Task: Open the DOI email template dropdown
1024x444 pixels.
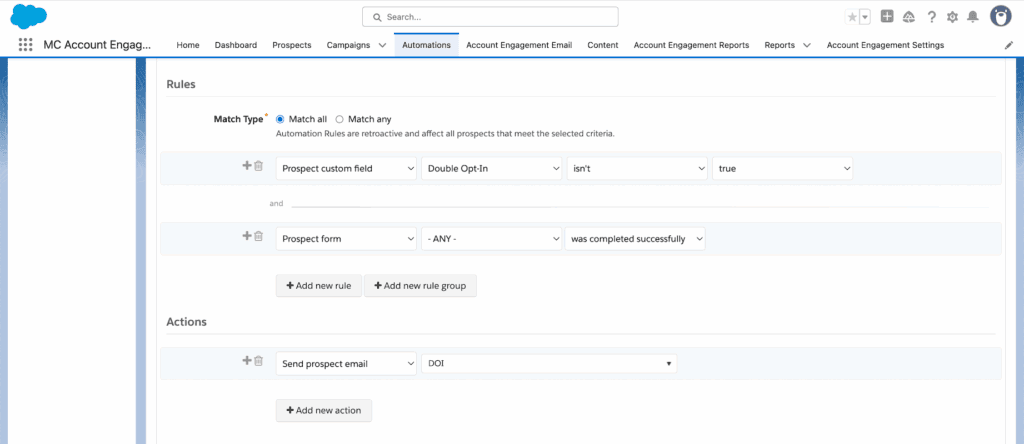Action: tap(549, 364)
